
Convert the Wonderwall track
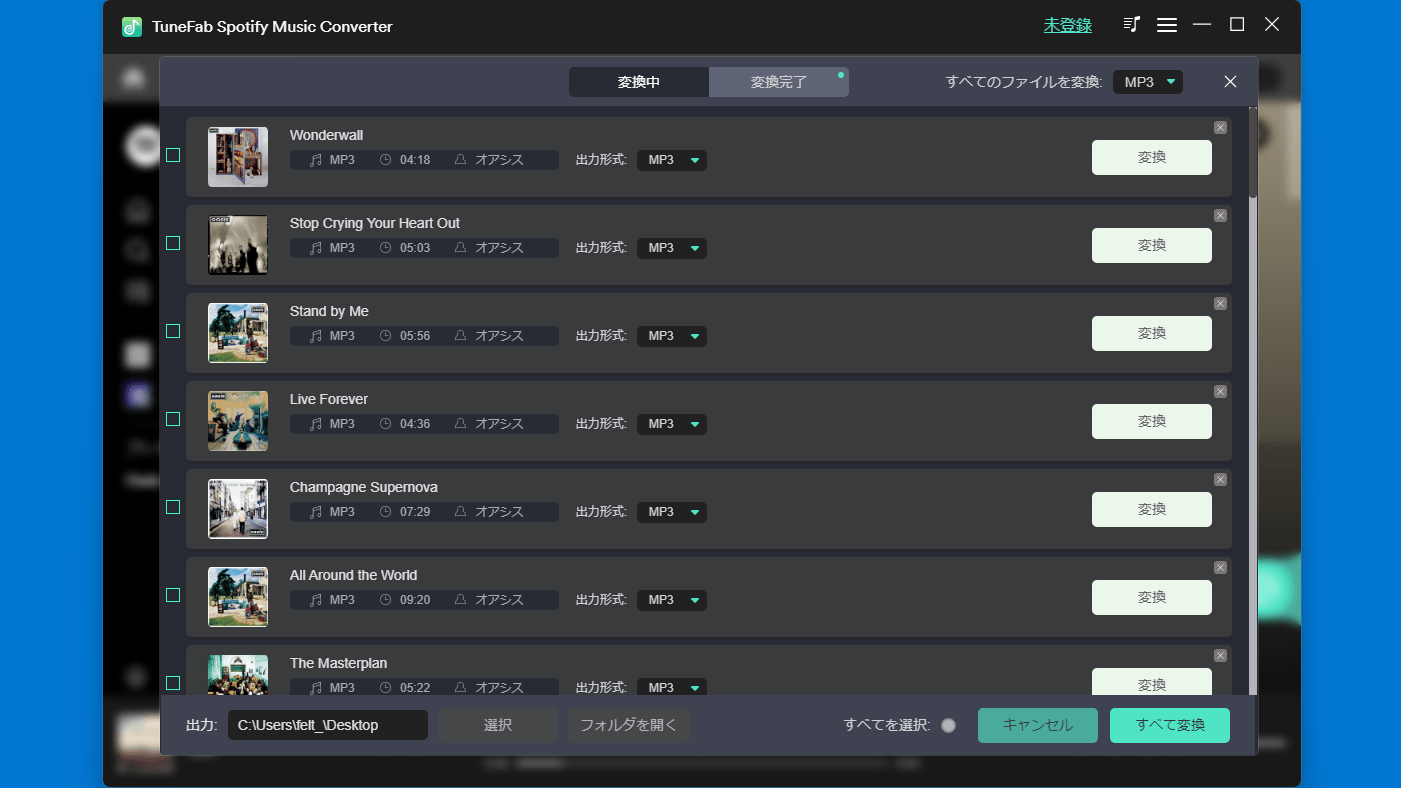pos(1152,157)
